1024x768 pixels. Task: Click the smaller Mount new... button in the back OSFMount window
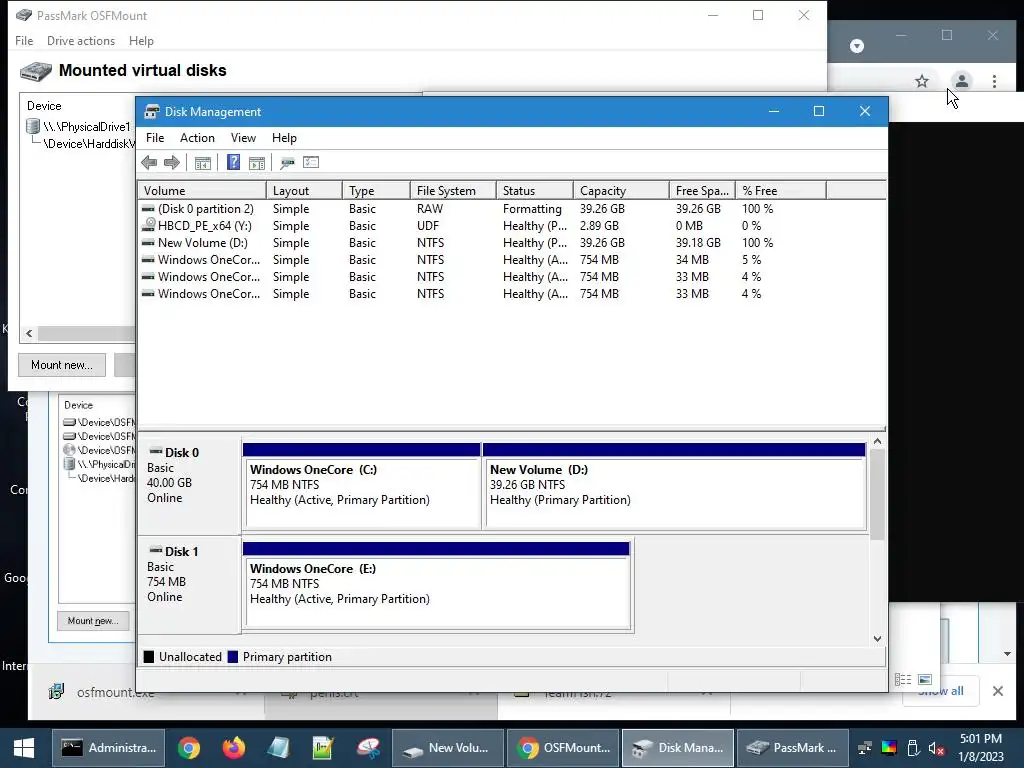click(x=93, y=620)
